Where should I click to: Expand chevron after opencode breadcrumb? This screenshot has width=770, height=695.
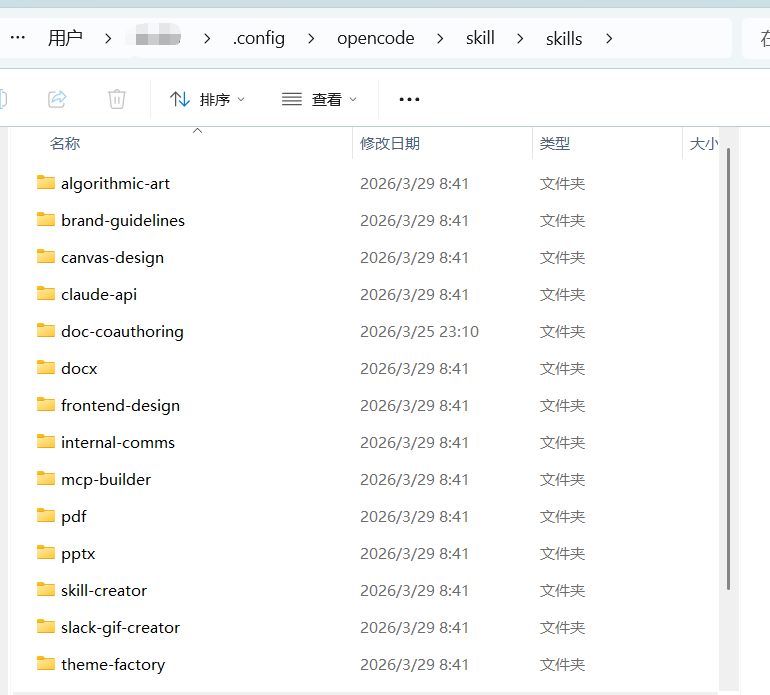tap(440, 38)
